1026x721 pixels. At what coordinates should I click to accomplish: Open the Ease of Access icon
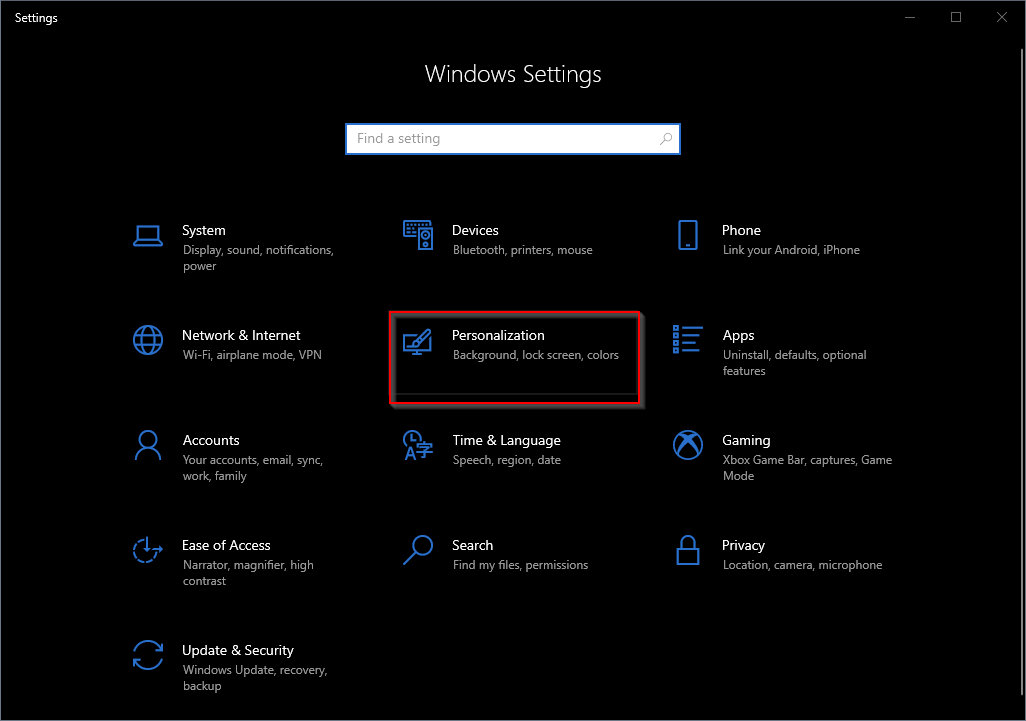(x=148, y=550)
